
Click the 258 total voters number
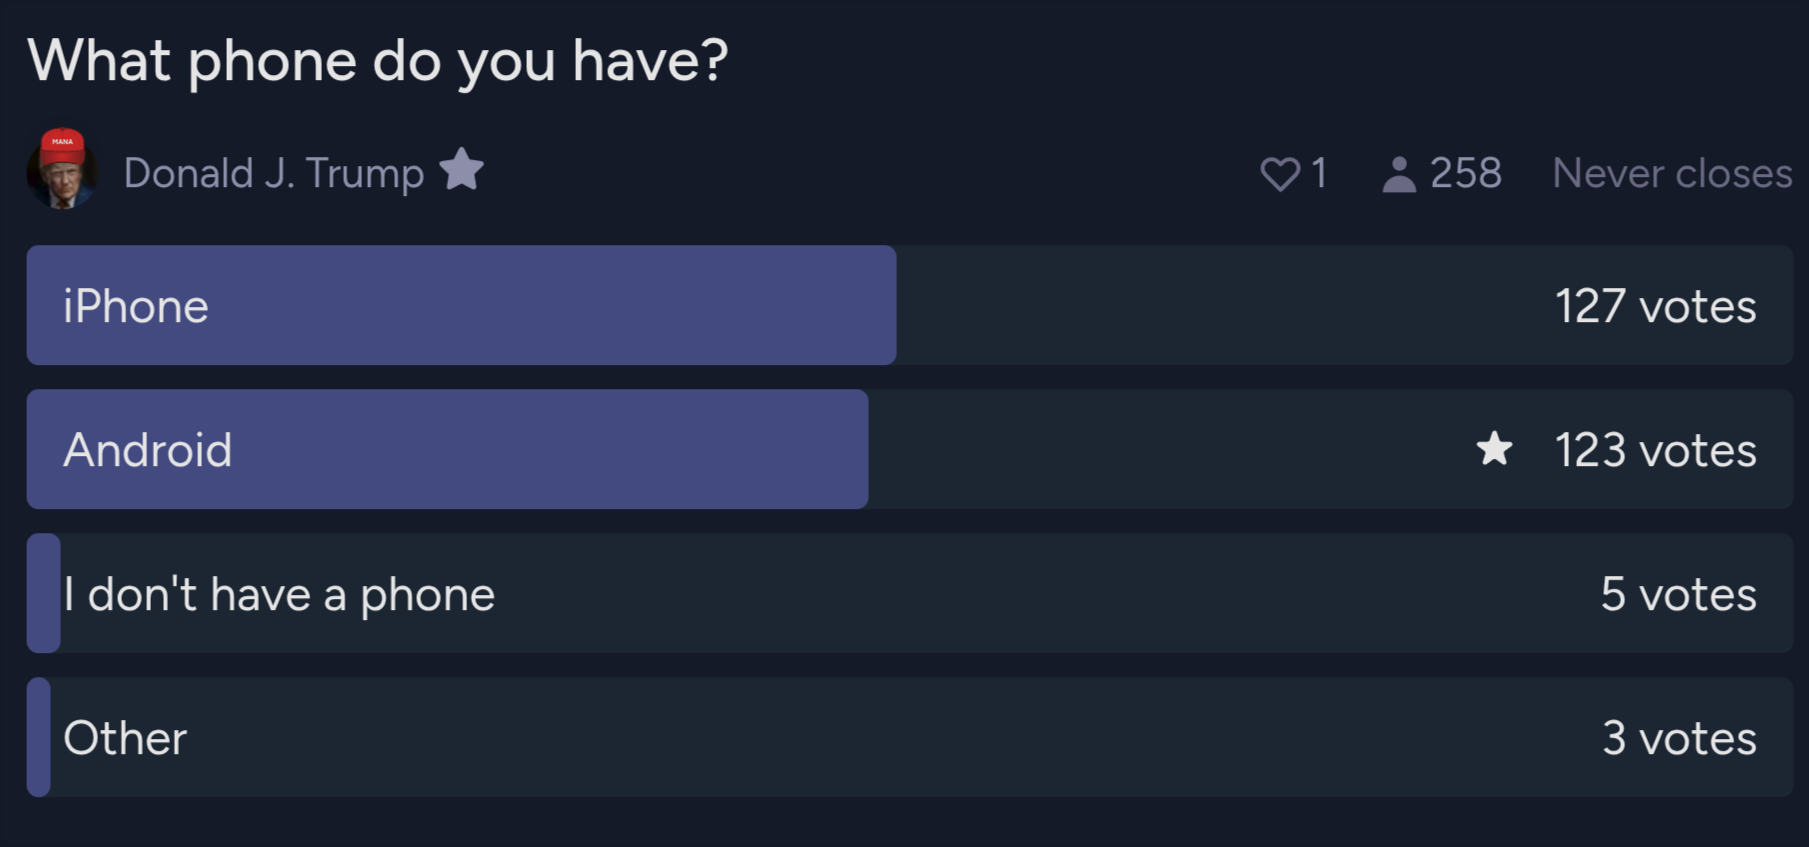[x=1465, y=174]
